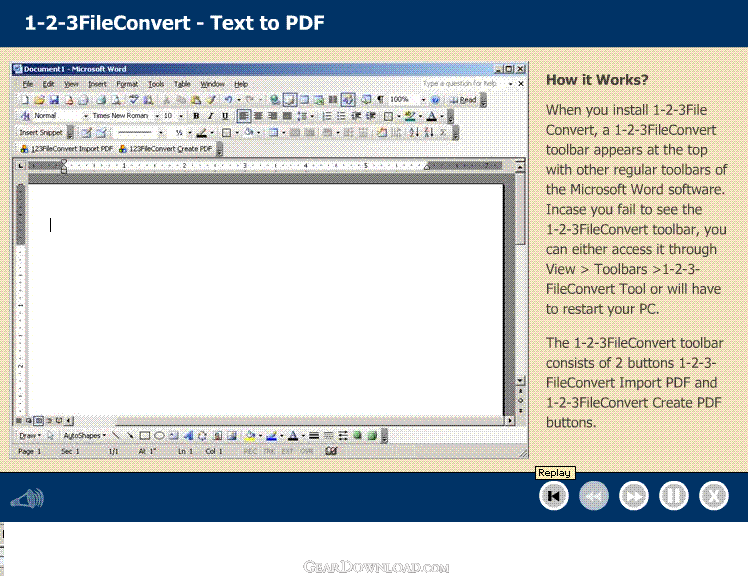Toggle Italic formatting
The image size is (754, 576).
click(x=210, y=116)
